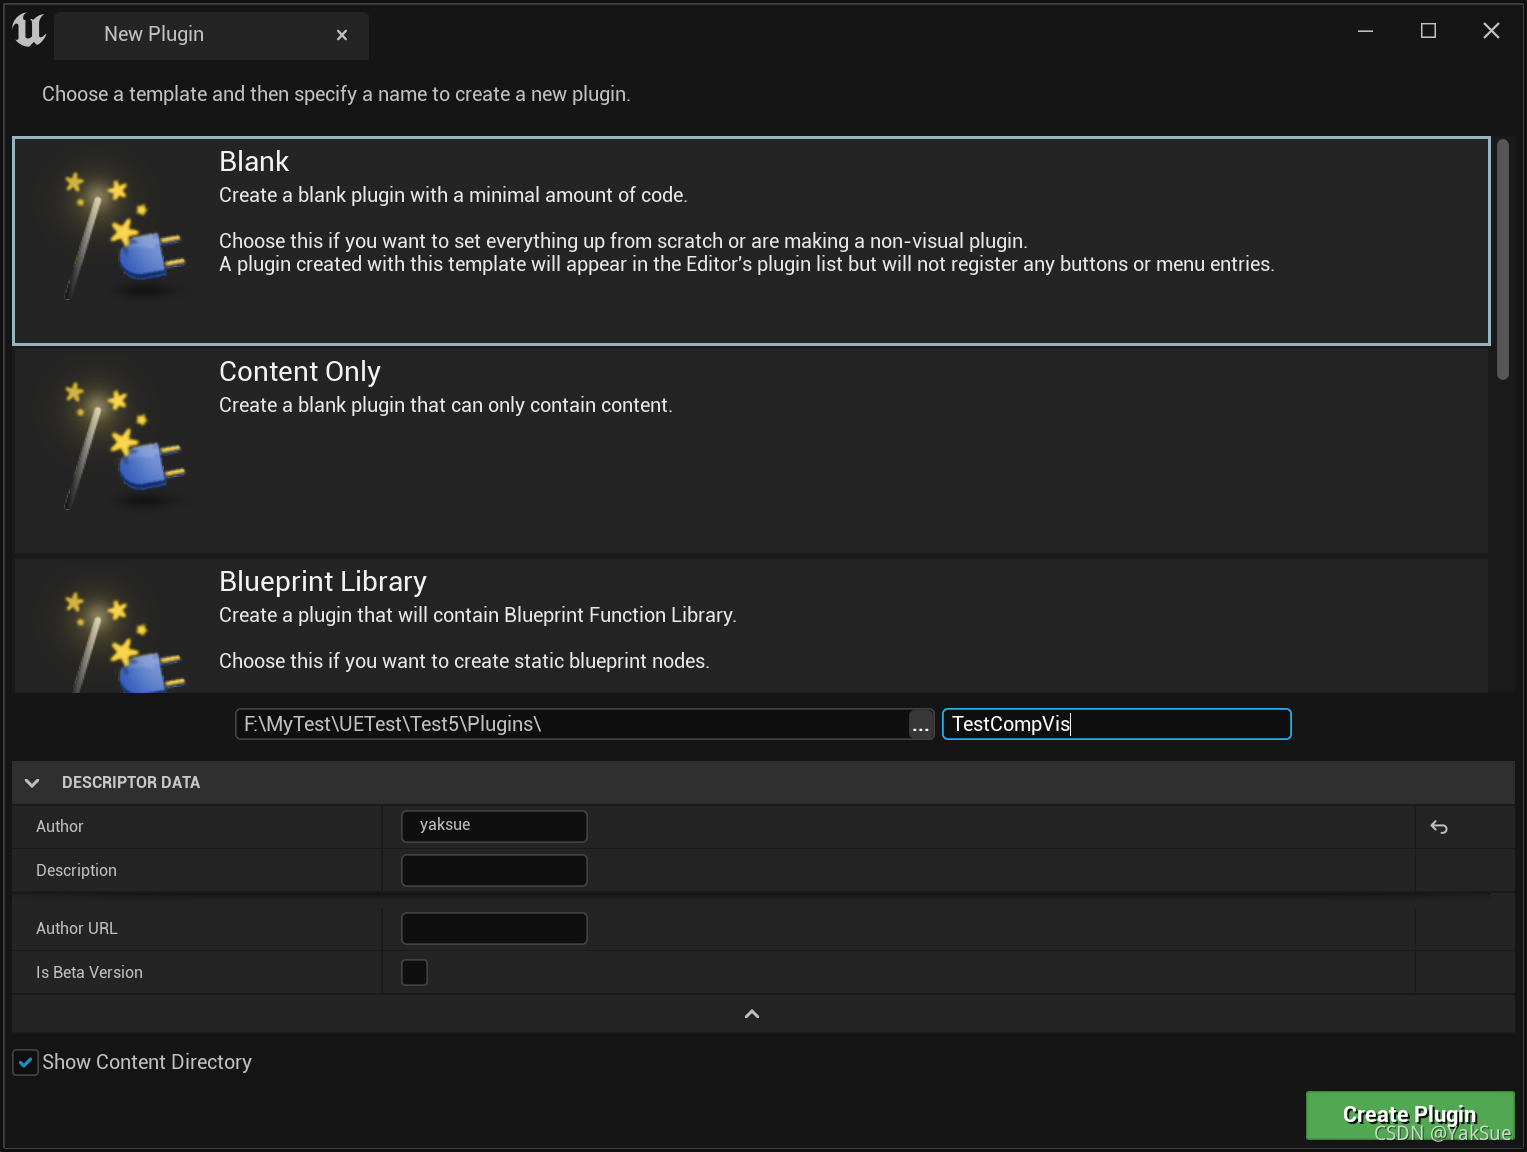Collapse the Descriptor Data section

coord(32,783)
